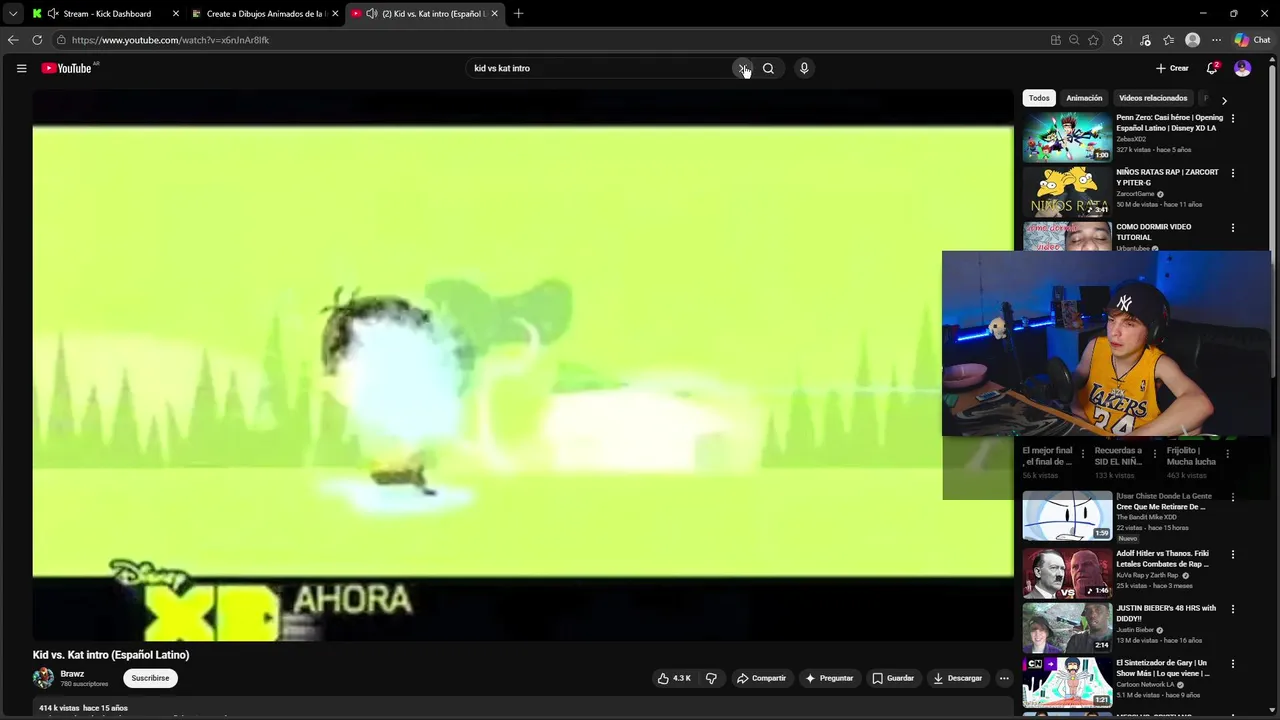Open browser tab actions dropdown

(13, 14)
